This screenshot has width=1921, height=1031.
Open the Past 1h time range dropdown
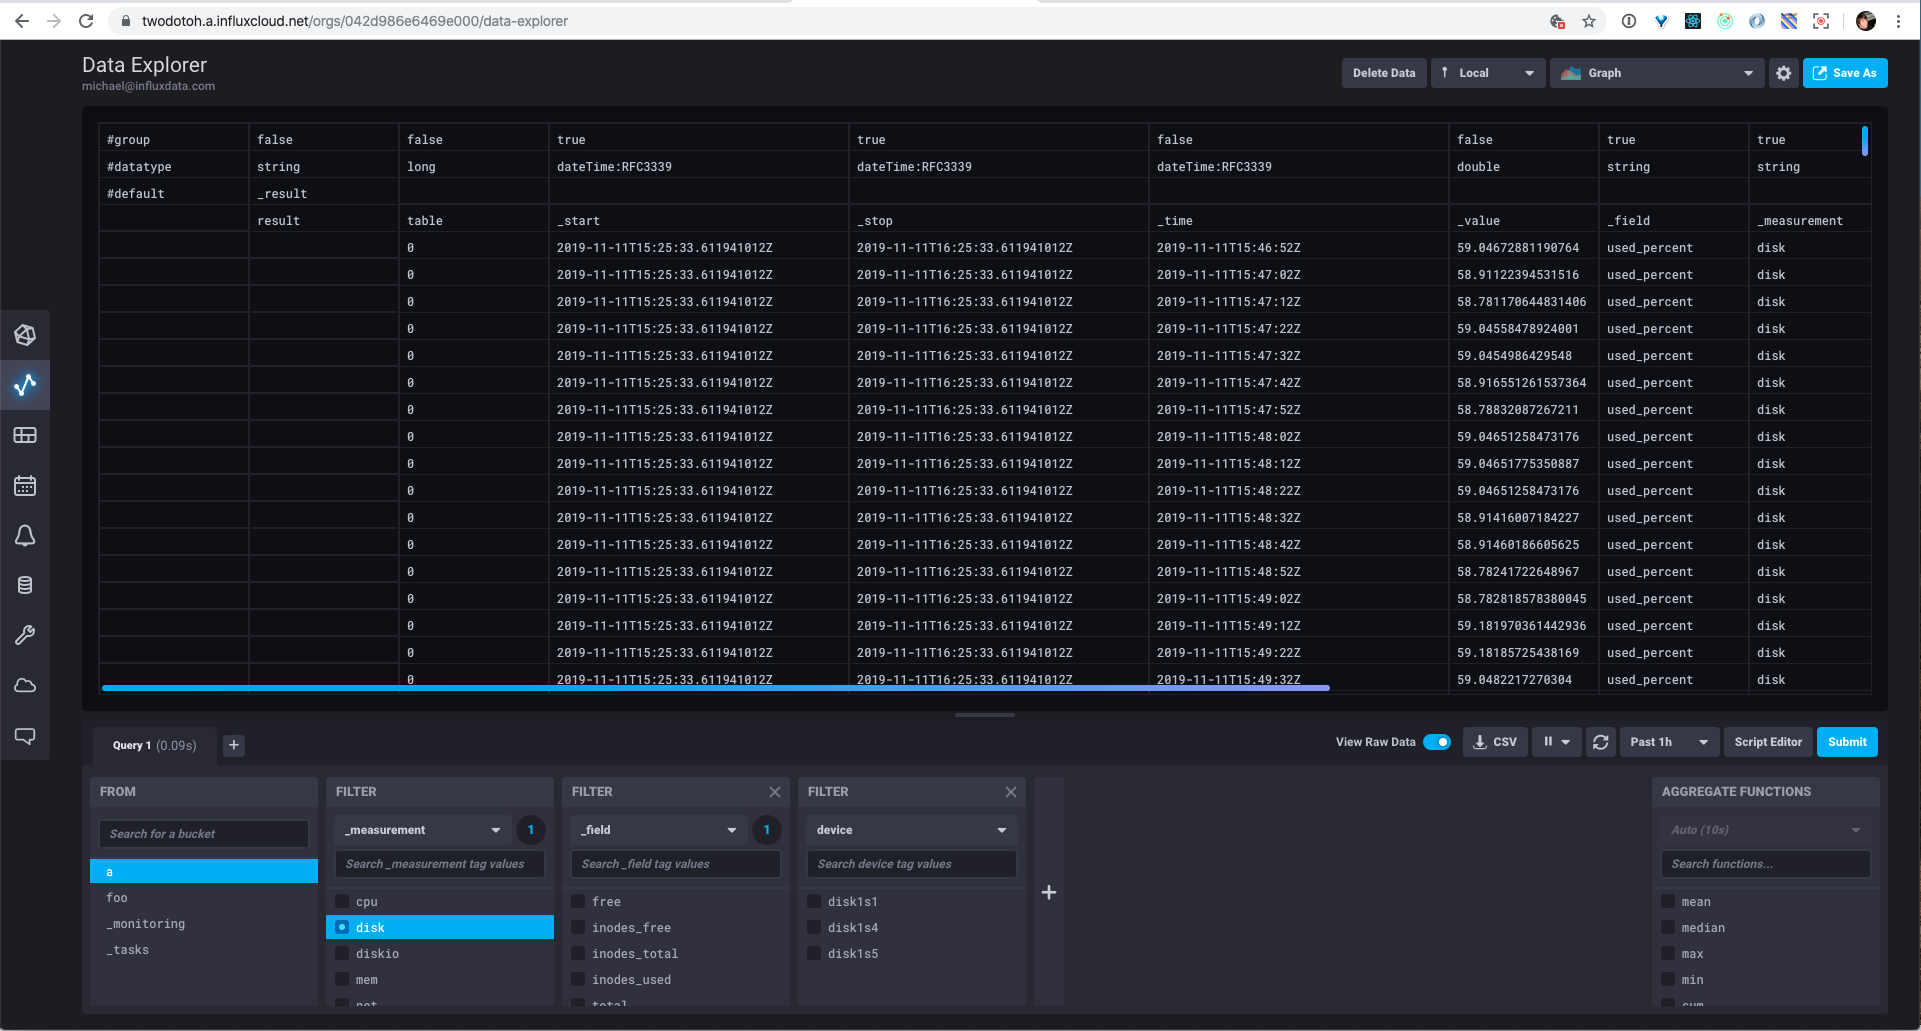[x=1669, y=742]
